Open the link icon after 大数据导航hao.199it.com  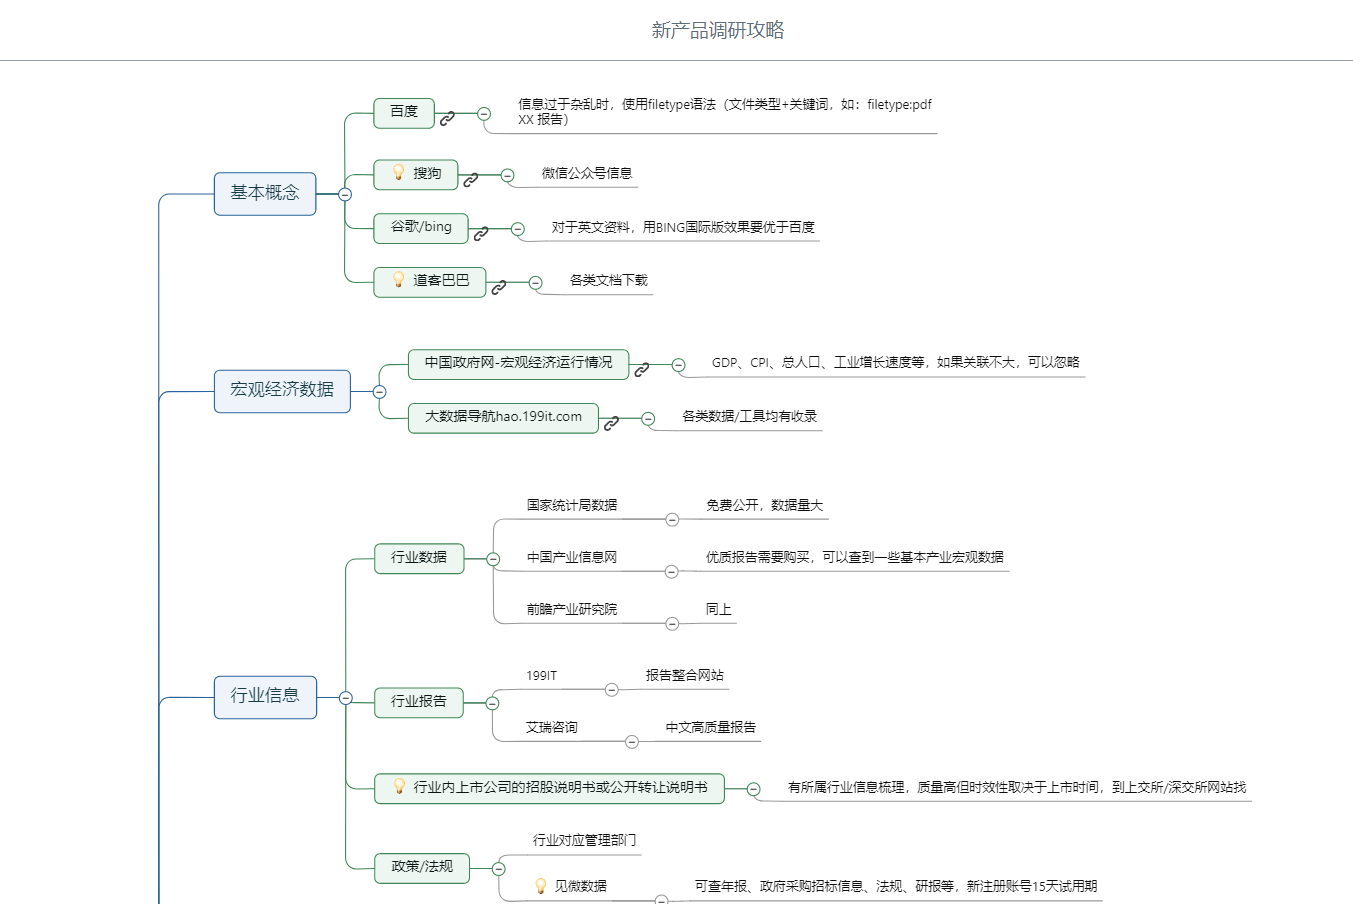(611, 423)
